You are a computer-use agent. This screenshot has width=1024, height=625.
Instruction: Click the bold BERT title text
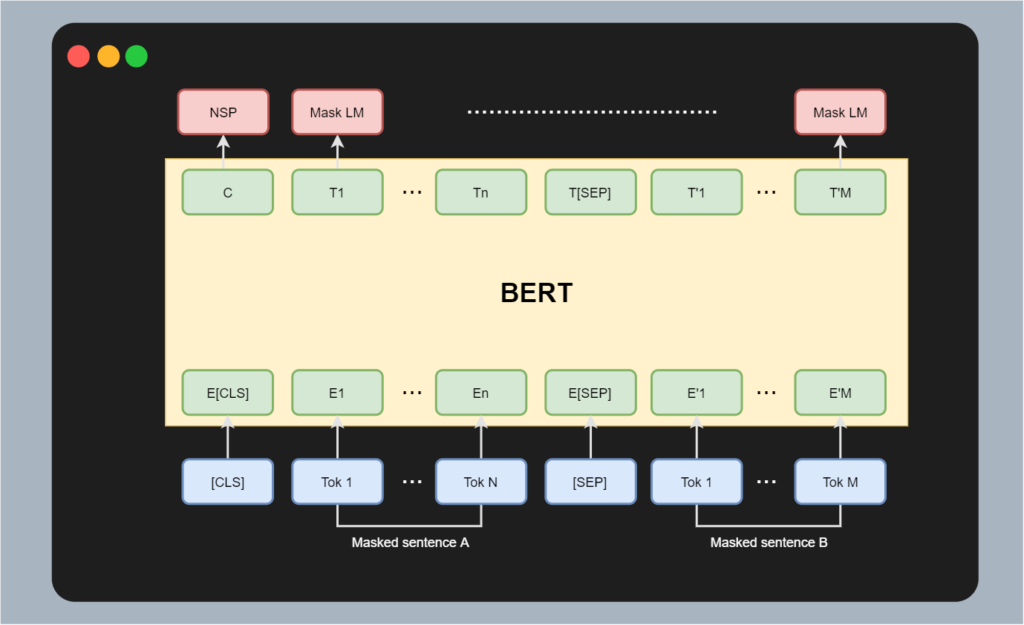[536, 293]
